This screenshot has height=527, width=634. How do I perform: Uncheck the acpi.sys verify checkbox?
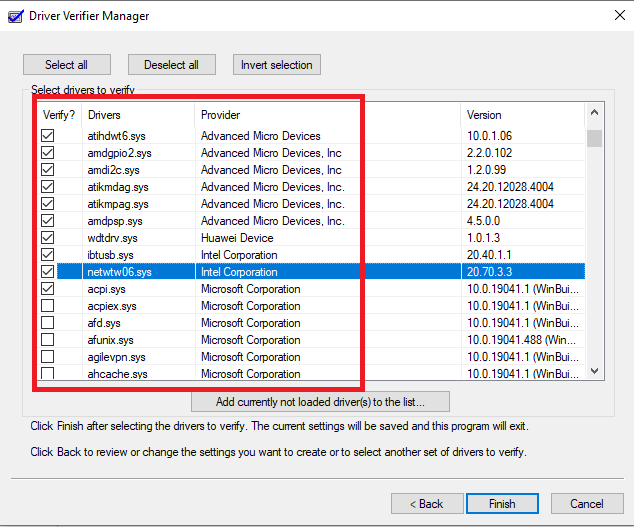48,288
